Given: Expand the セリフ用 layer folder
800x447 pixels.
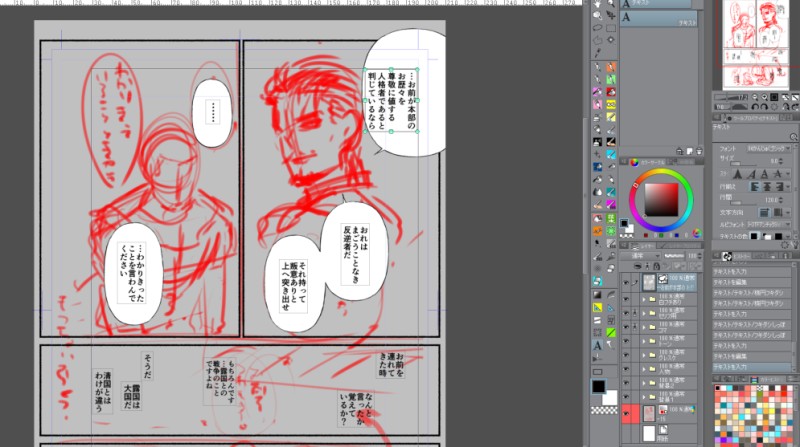Looking at the screenshot, I should pyautogui.click(x=644, y=313).
